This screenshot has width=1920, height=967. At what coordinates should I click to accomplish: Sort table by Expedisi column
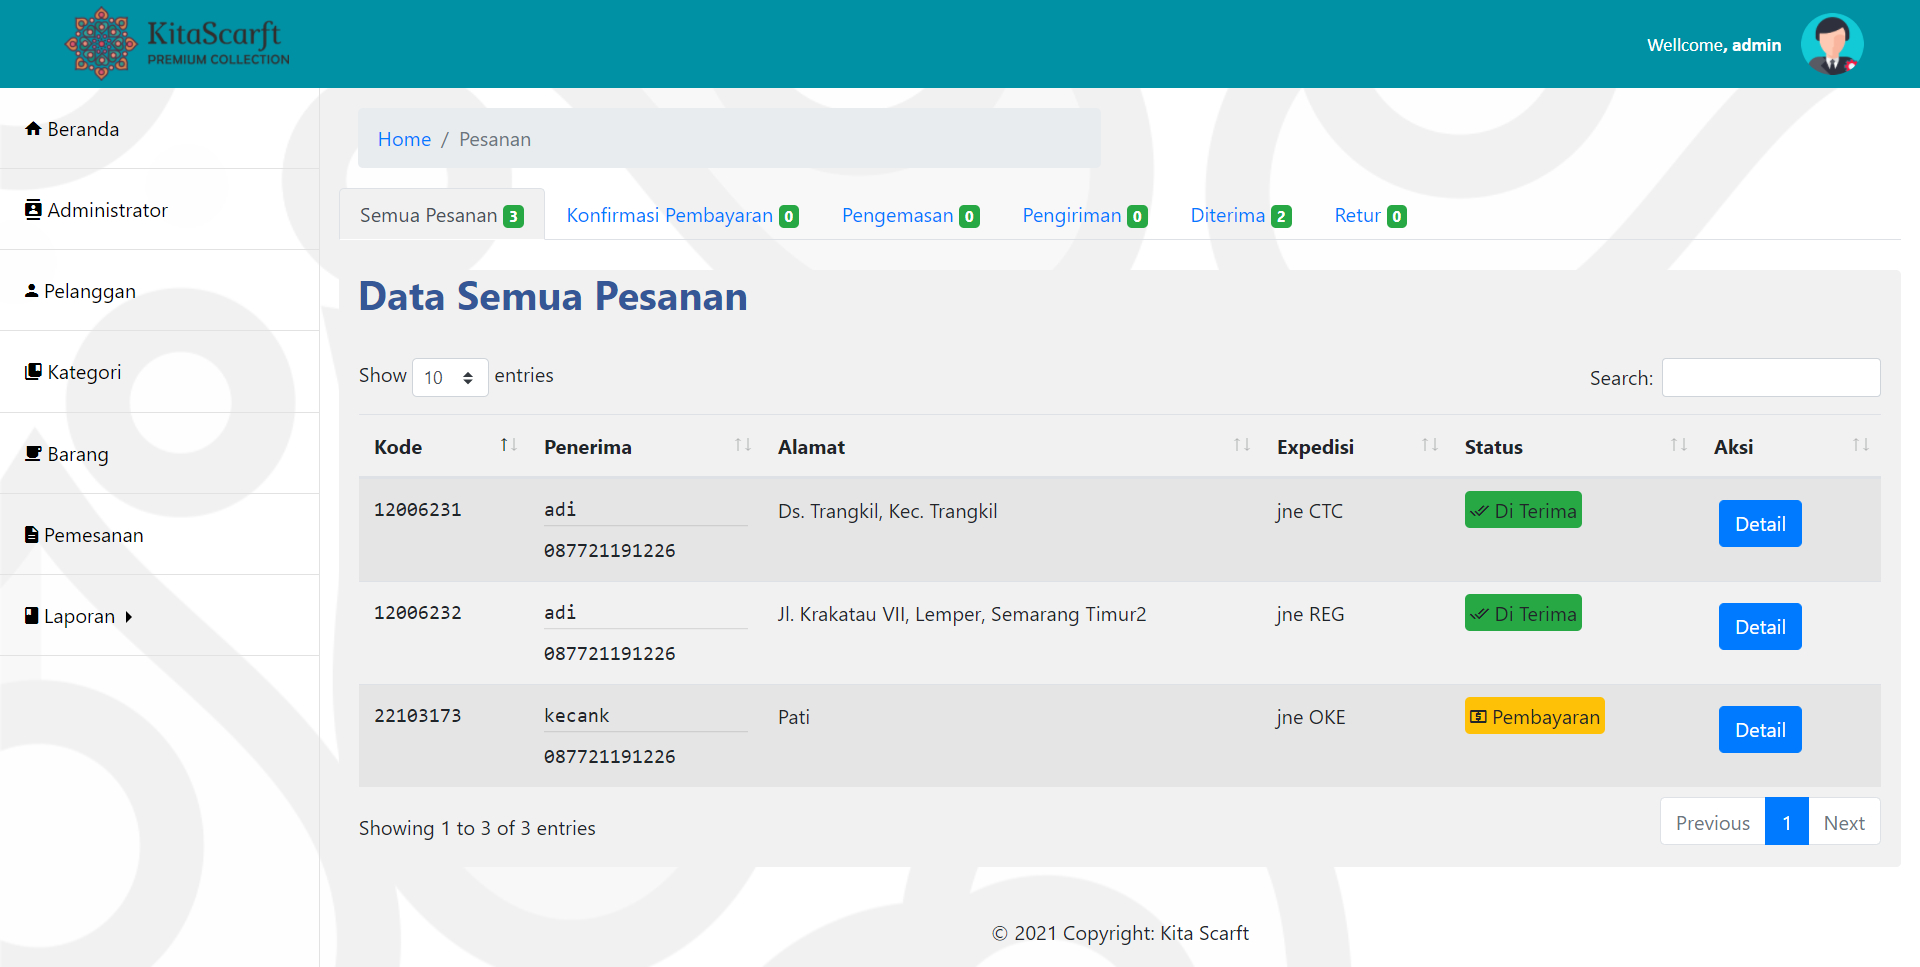(1429, 446)
